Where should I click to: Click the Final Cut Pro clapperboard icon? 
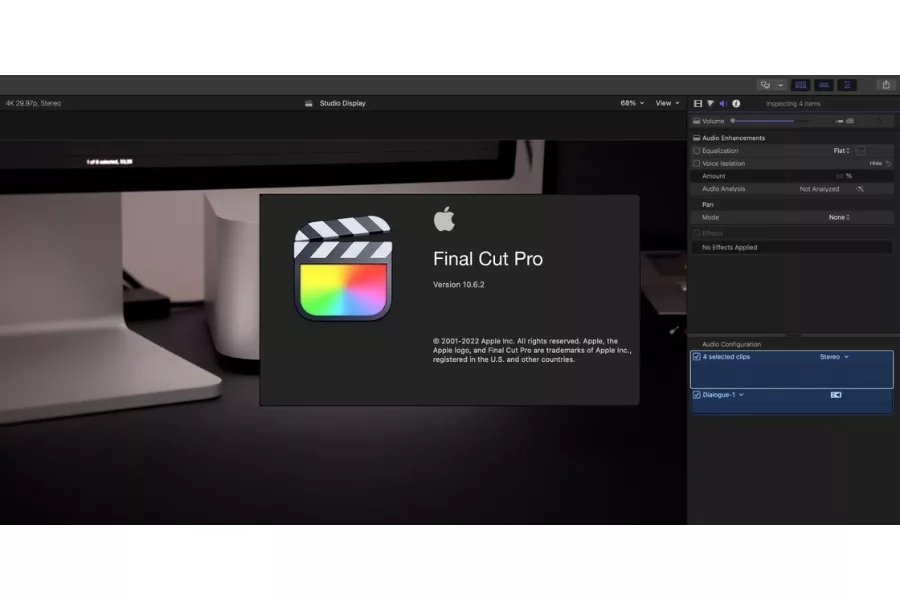(x=343, y=268)
